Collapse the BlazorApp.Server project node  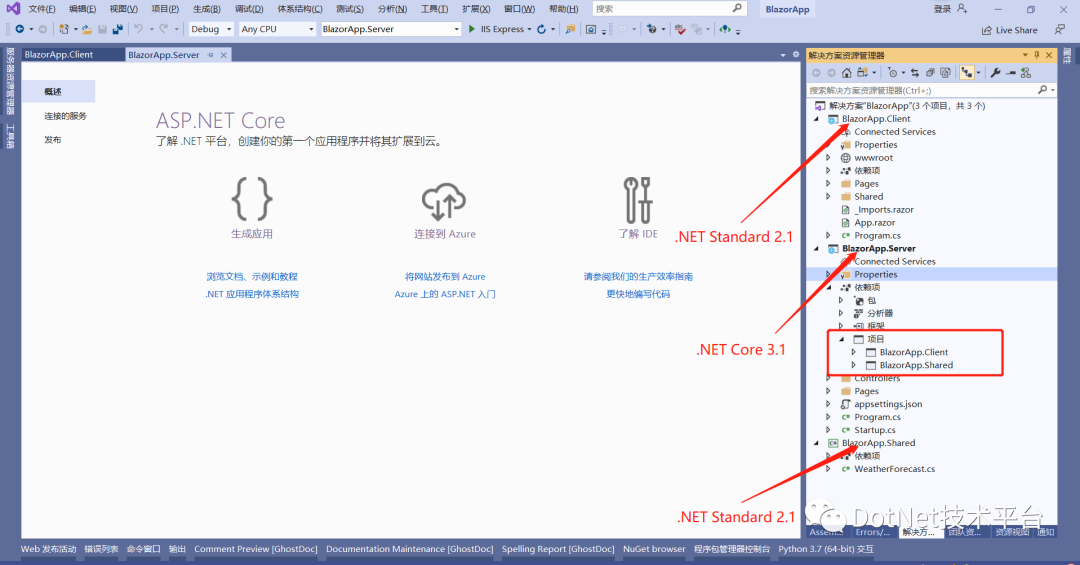click(817, 248)
